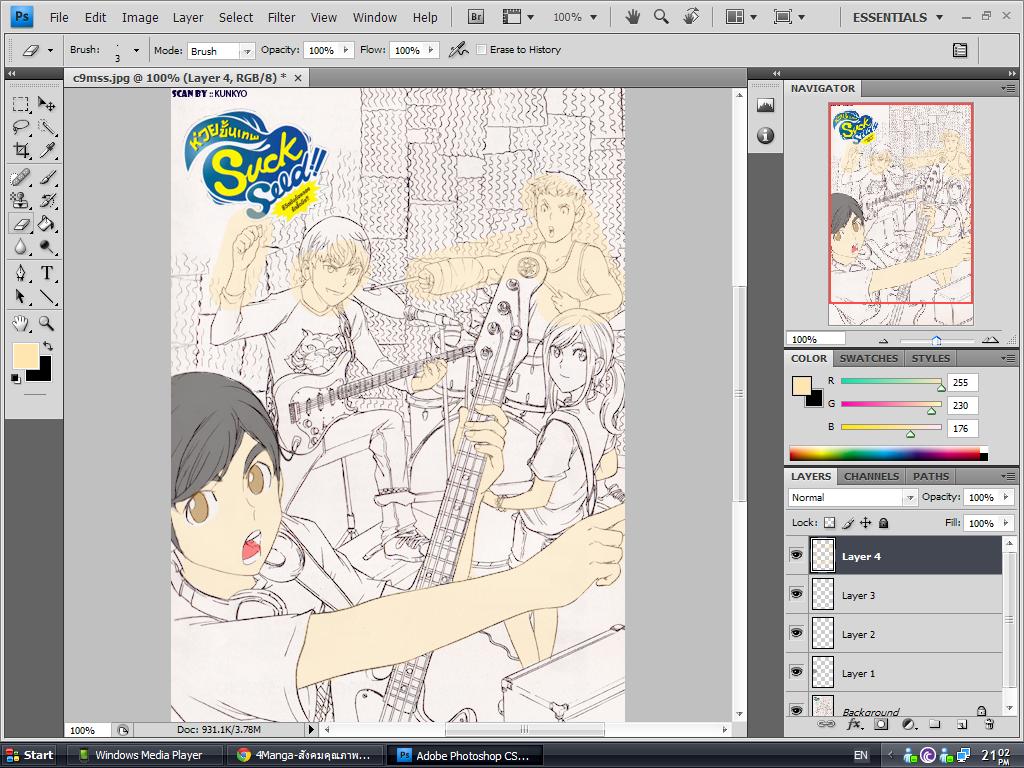1024x768 pixels.
Task: Add a layer mask
Action: 881,724
